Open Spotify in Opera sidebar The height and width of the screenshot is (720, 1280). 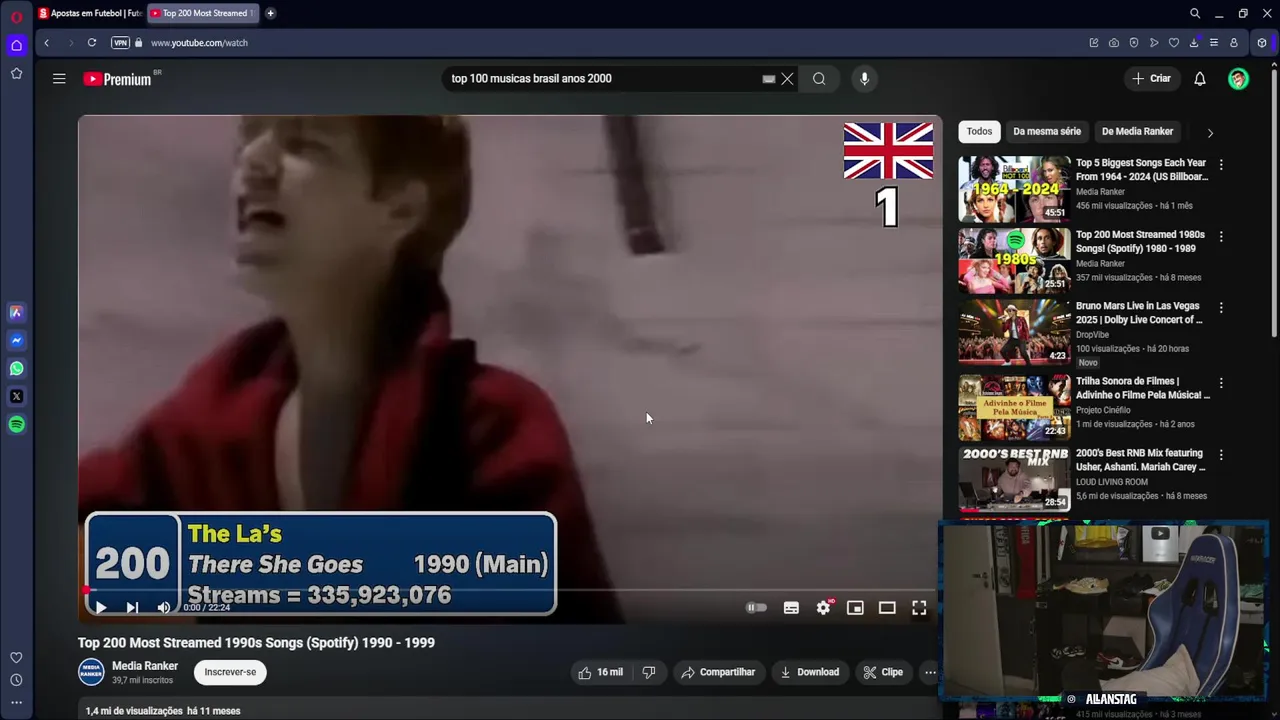click(16, 424)
